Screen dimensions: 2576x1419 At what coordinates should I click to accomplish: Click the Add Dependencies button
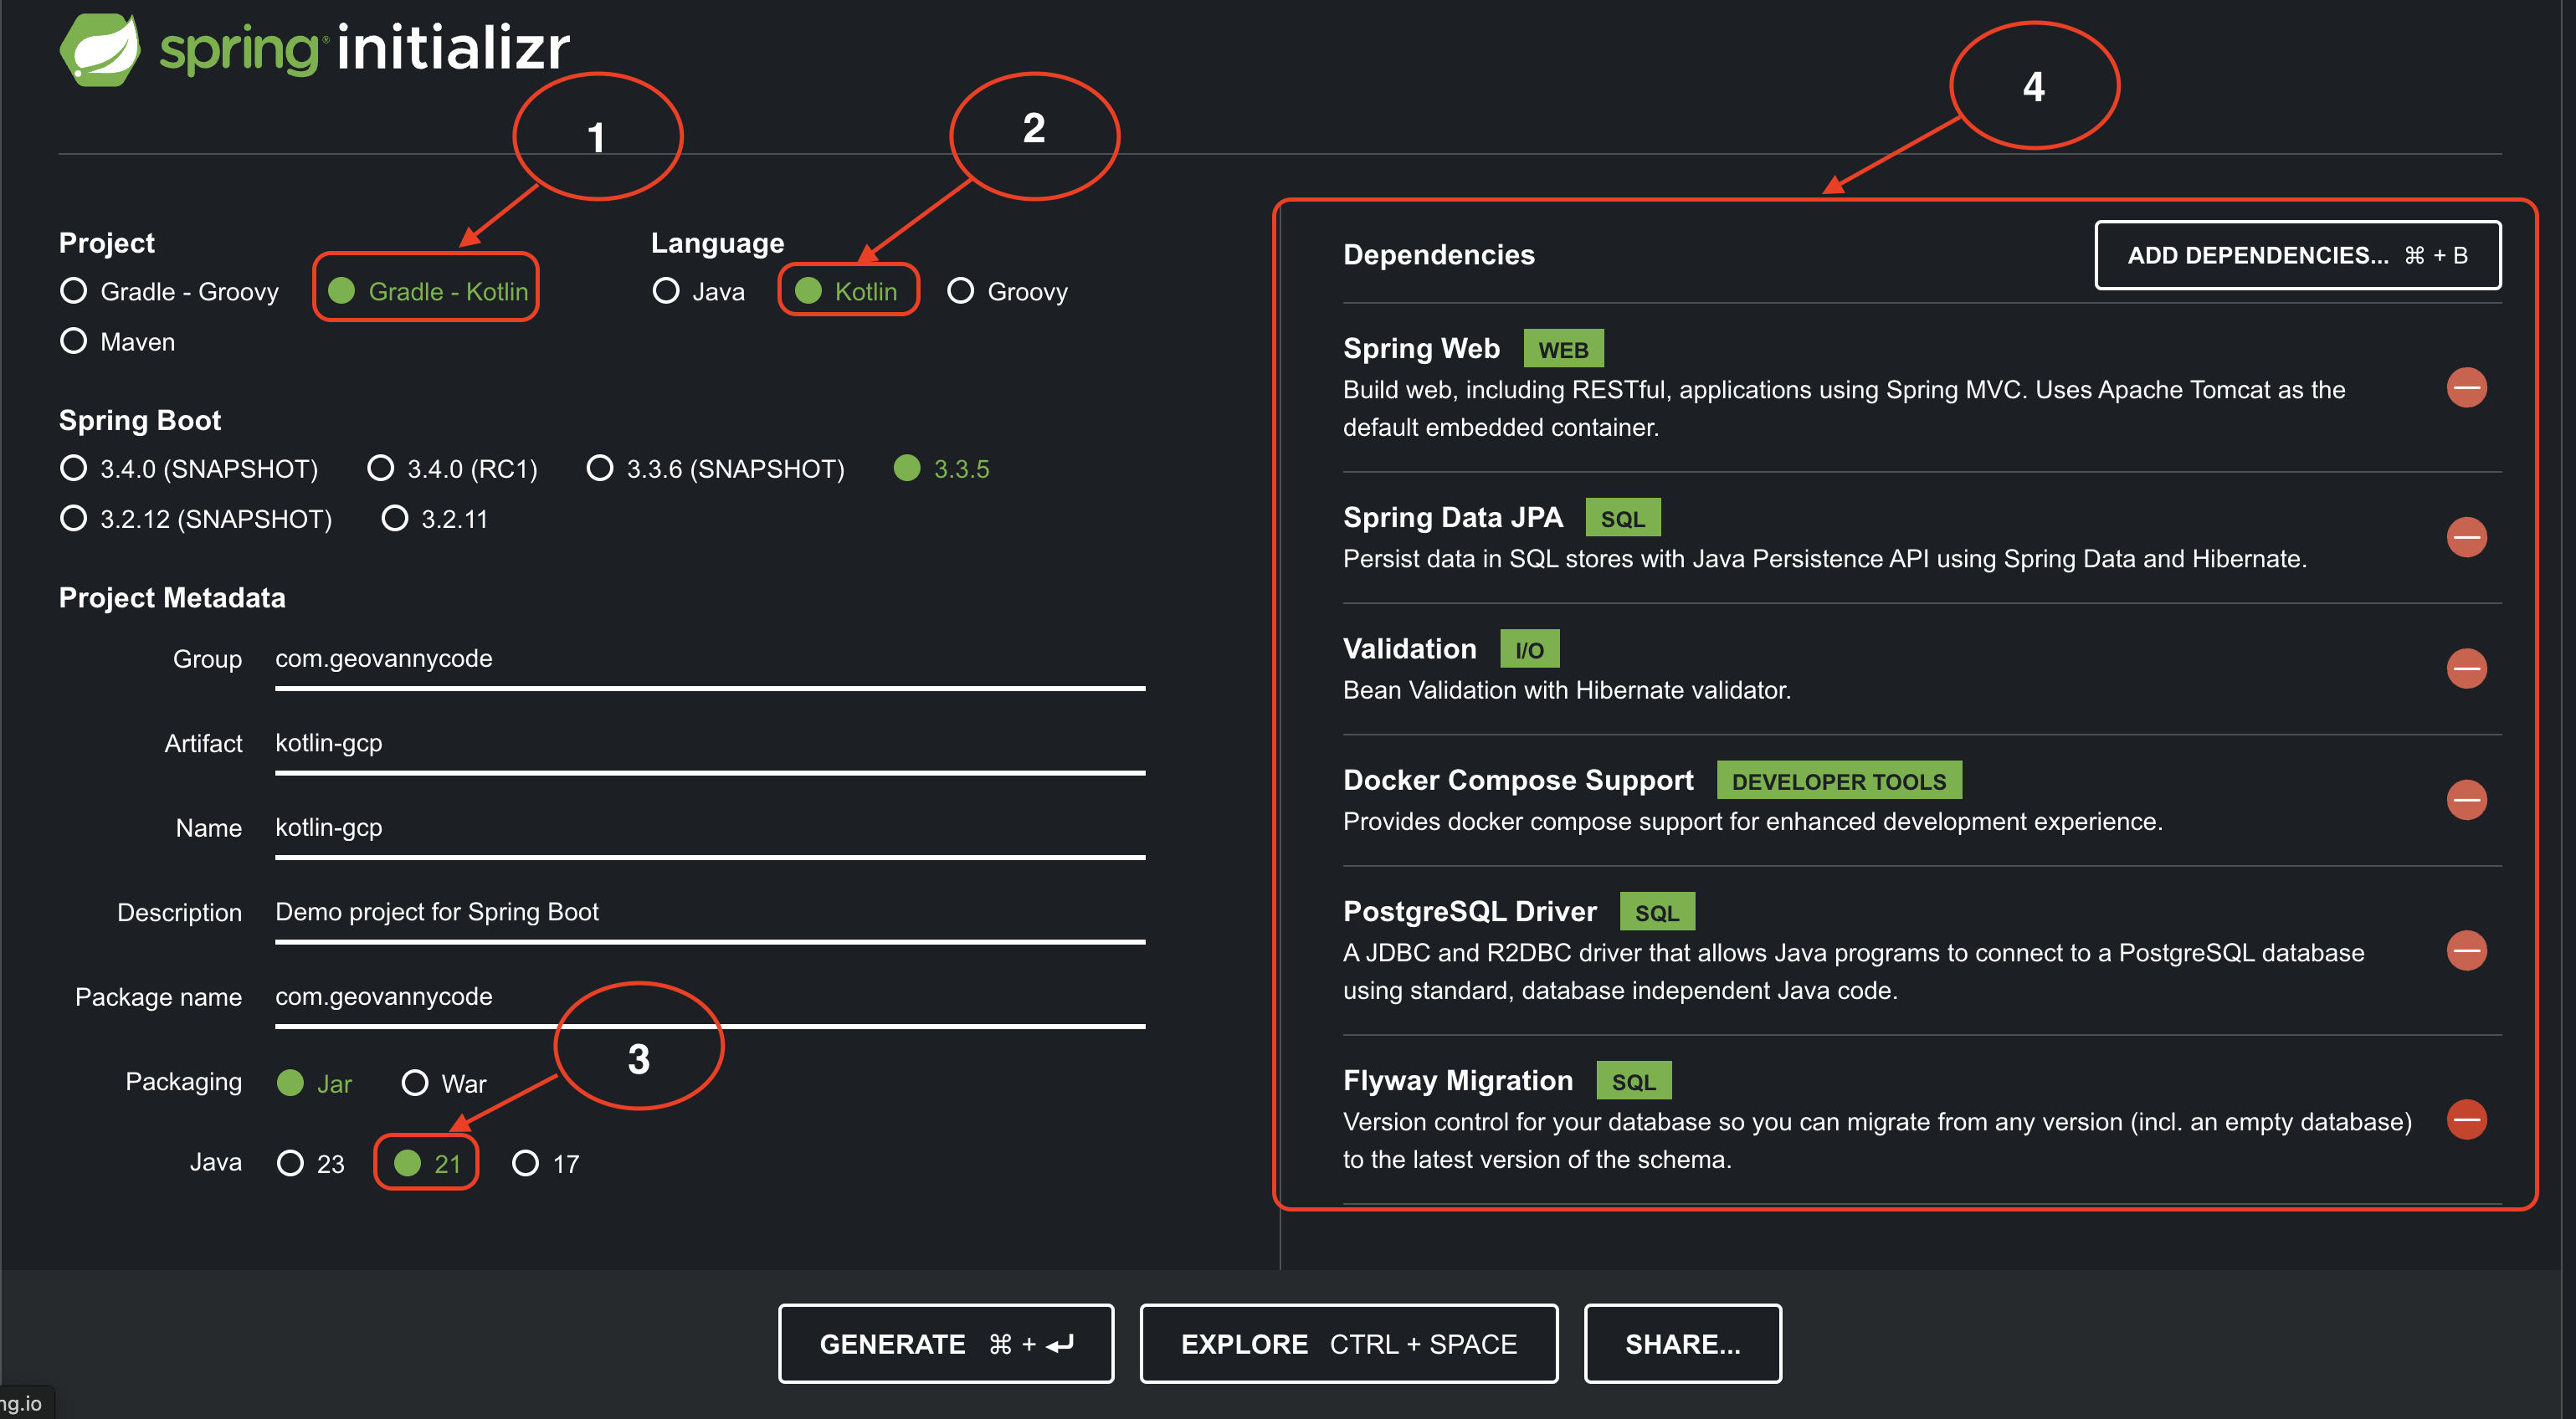click(2297, 255)
